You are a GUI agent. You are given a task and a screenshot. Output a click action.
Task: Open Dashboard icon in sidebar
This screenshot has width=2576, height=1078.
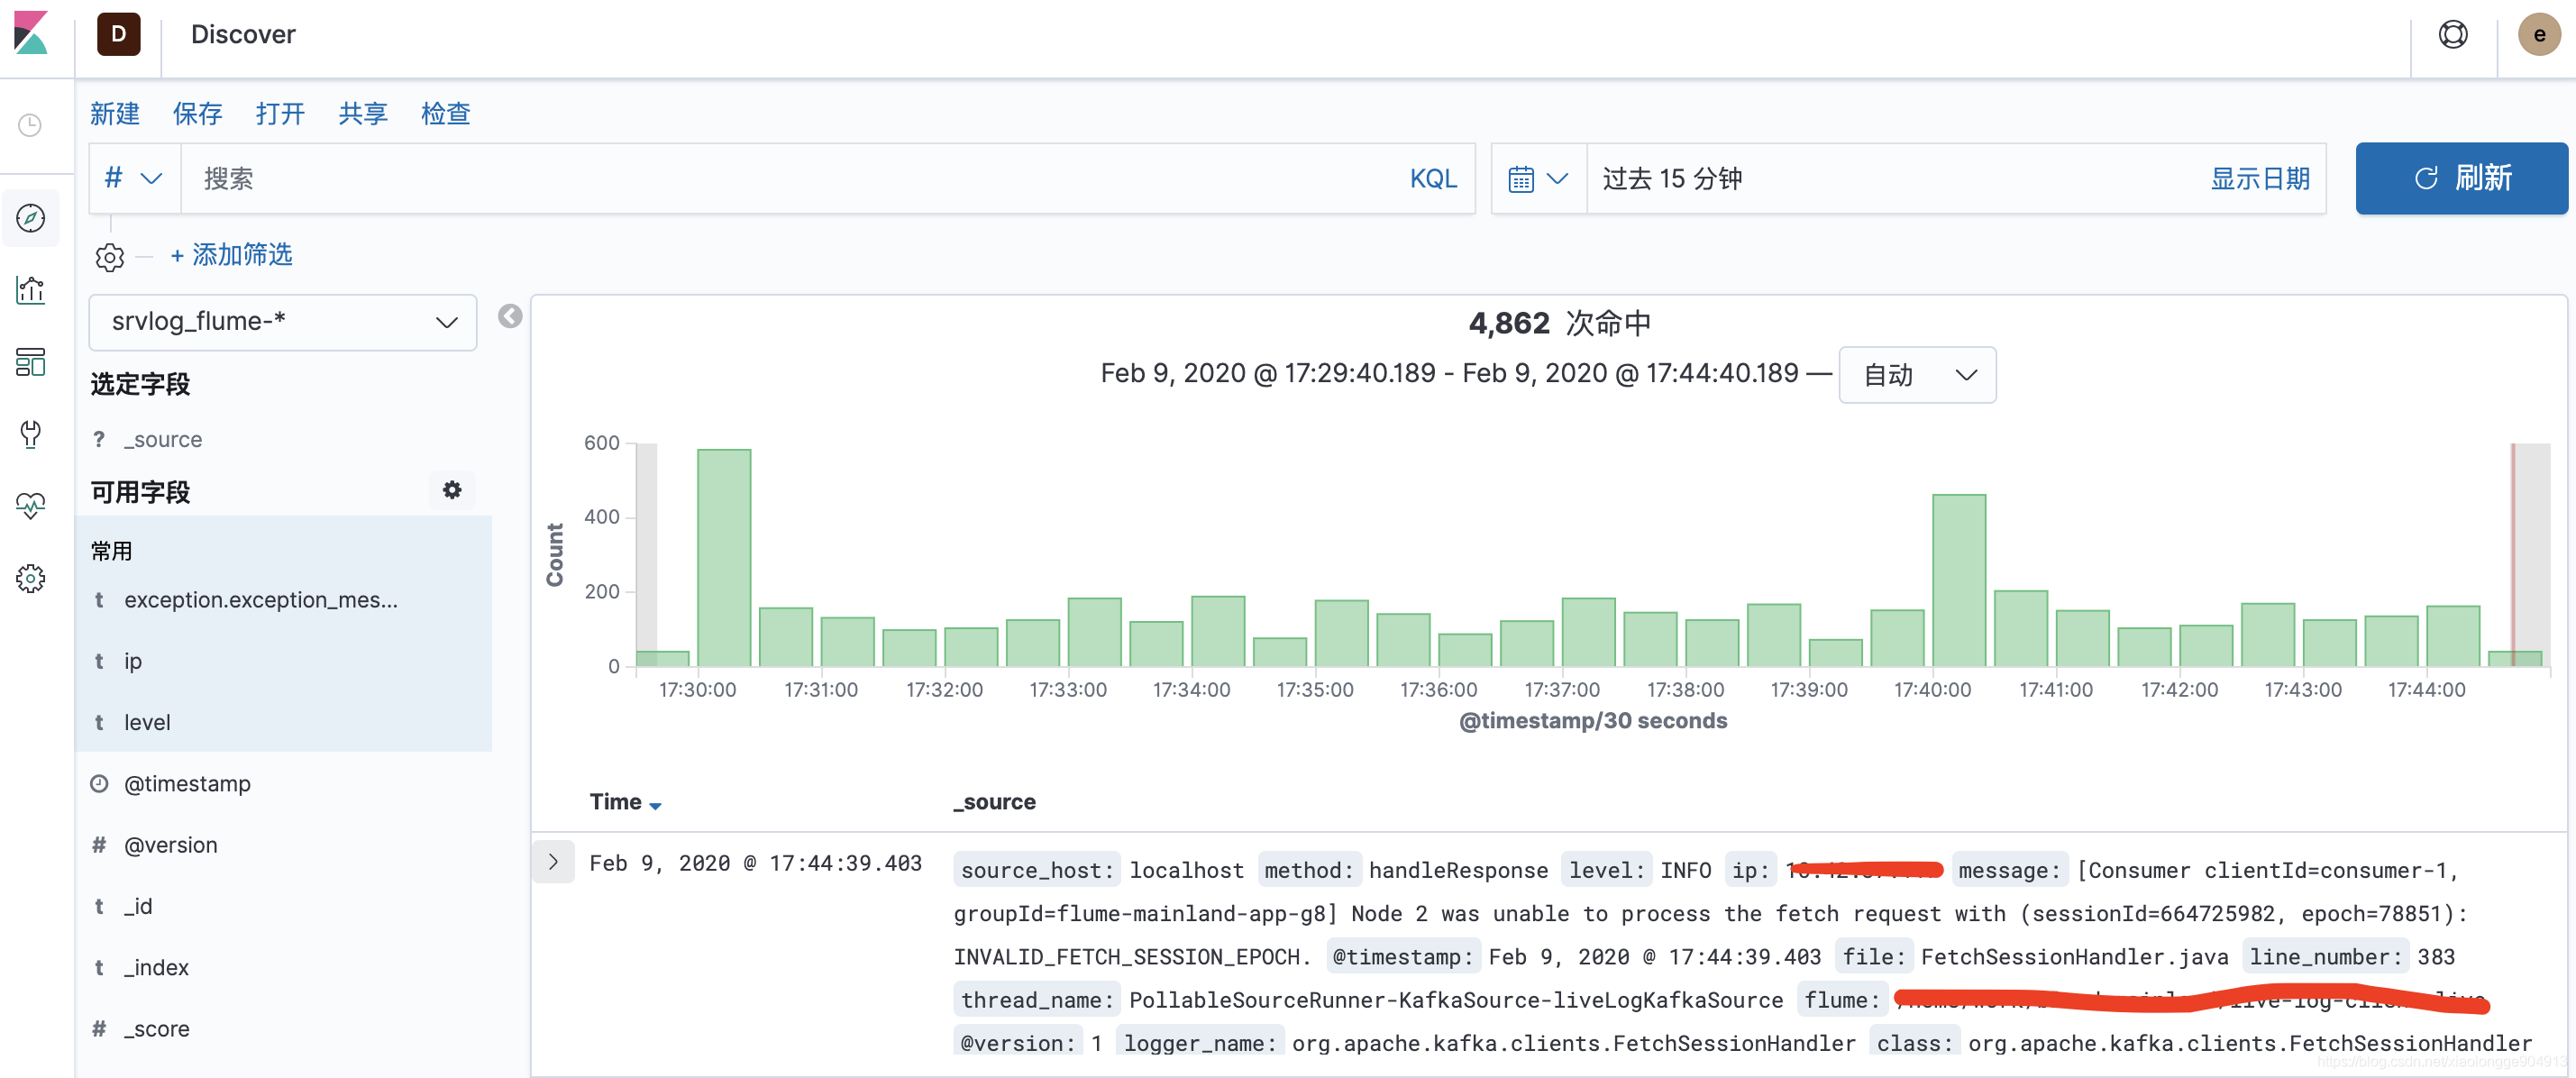[31, 362]
